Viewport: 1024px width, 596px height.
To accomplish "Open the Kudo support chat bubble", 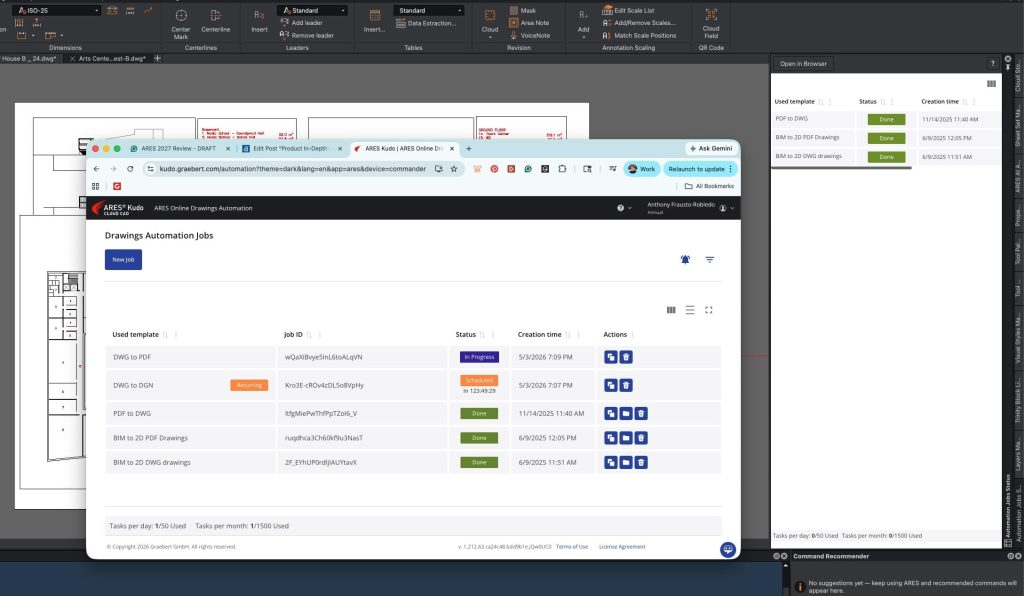I will pyautogui.click(x=728, y=550).
